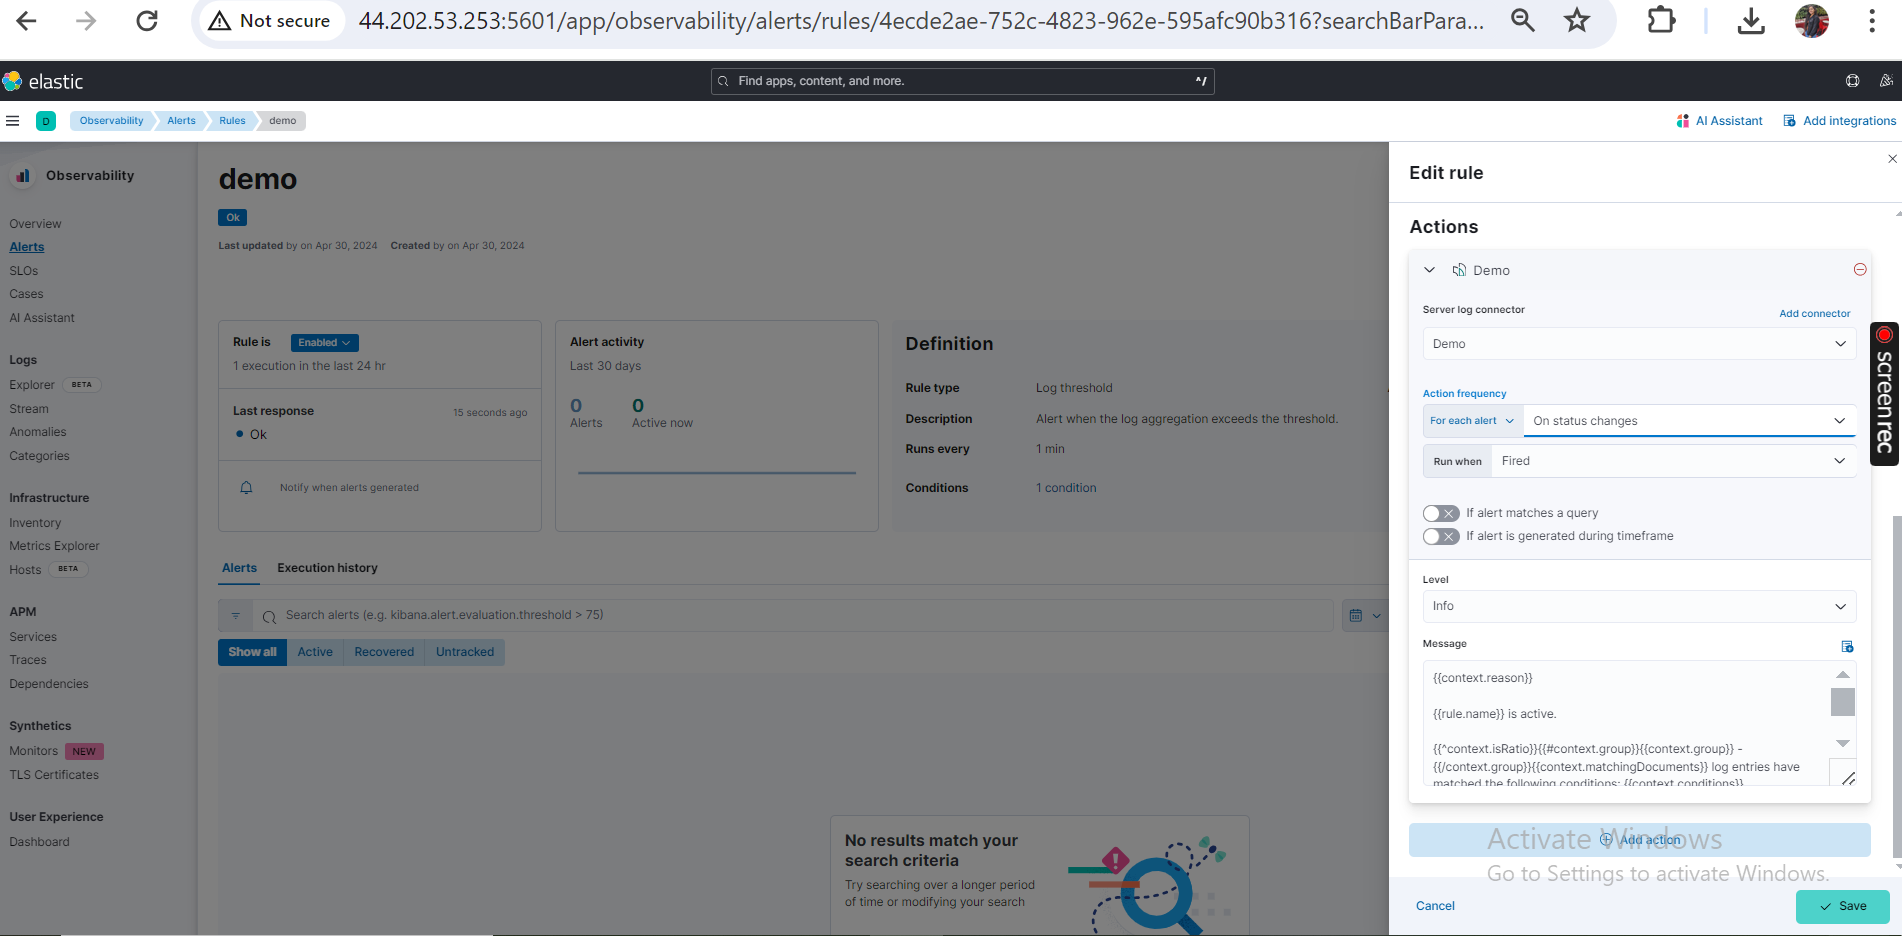The height and width of the screenshot is (936, 1902).
Task: Click the notify bell icon
Action: pos(246,488)
